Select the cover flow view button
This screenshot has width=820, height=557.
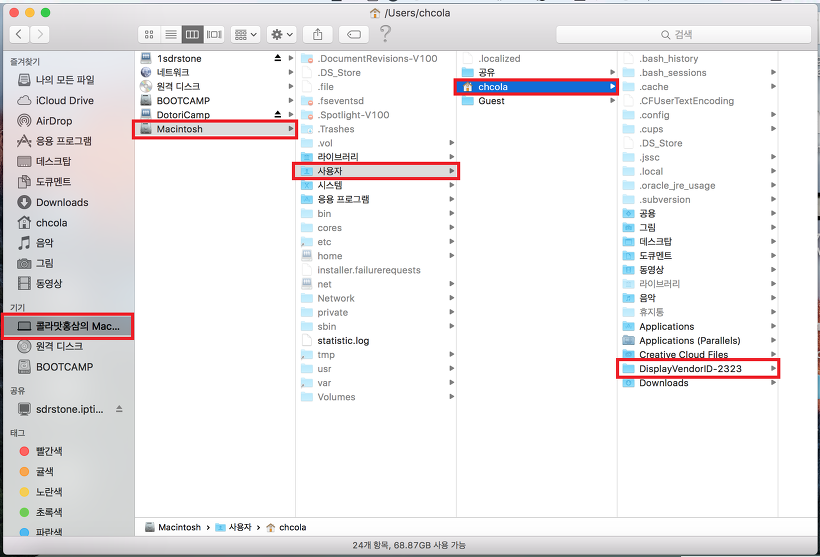click(213, 34)
